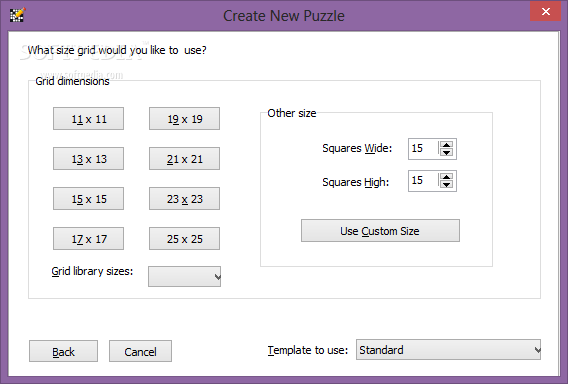The width and height of the screenshot is (568, 384).
Task: Choose the 13 x 13 grid size
Action: point(88,159)
